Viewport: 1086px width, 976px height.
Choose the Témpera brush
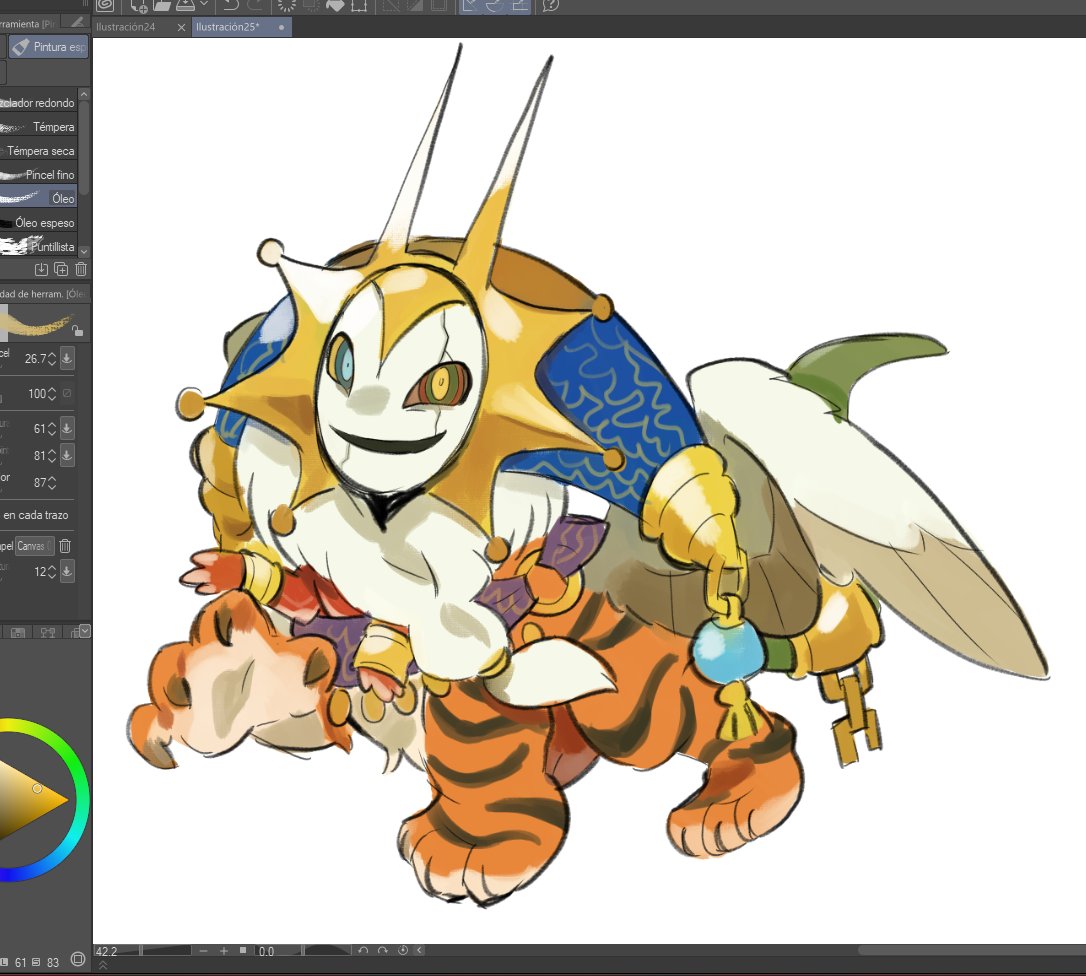click(38, 127)
